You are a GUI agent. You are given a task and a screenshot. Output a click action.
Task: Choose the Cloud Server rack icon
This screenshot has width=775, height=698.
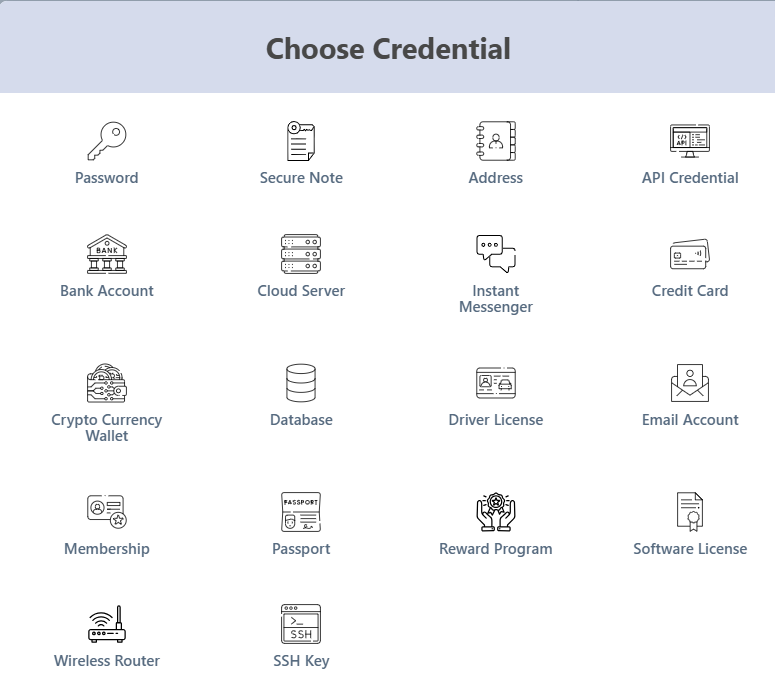point(301,254)
